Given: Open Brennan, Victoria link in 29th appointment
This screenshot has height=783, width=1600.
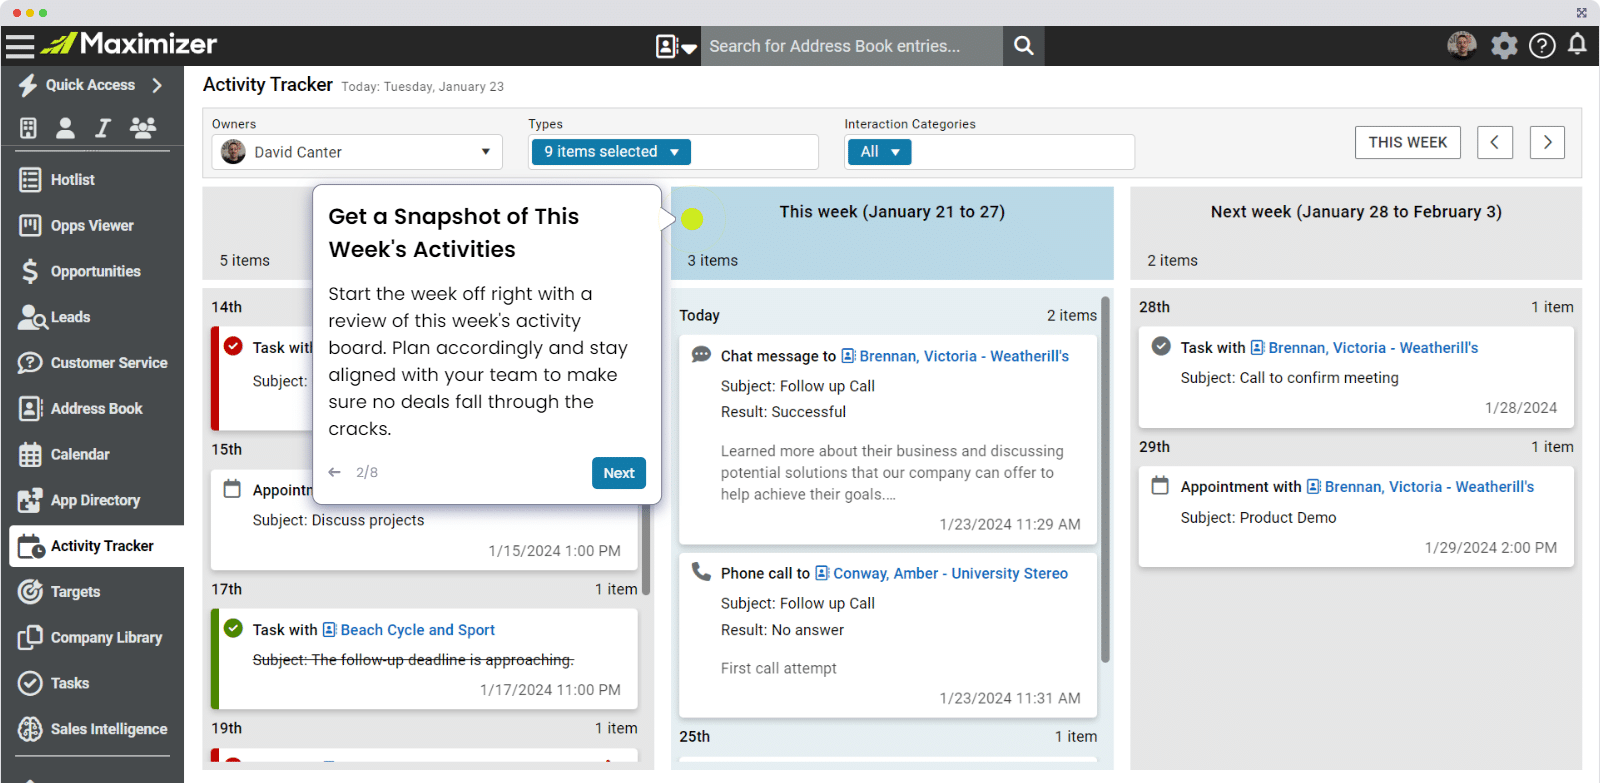Looking at the screenshot, I should (x=1429, y=487).
